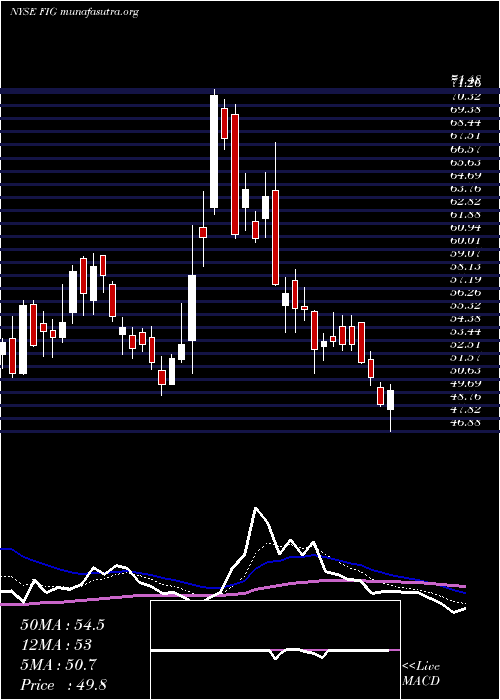
Task: Select the 68.44 price level label
Action: (x=466, y=122)
